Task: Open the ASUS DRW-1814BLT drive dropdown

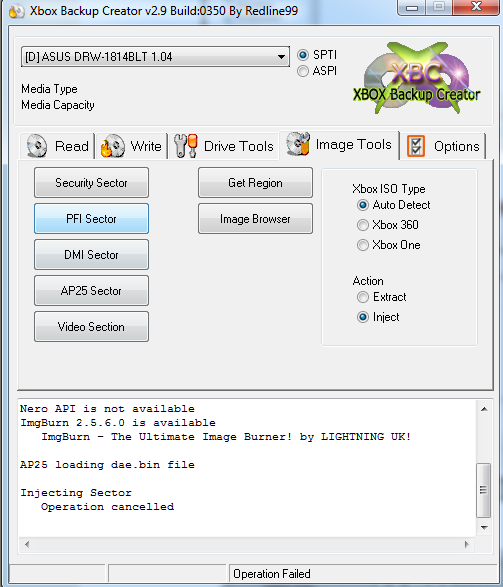Action: coord(155,57)
